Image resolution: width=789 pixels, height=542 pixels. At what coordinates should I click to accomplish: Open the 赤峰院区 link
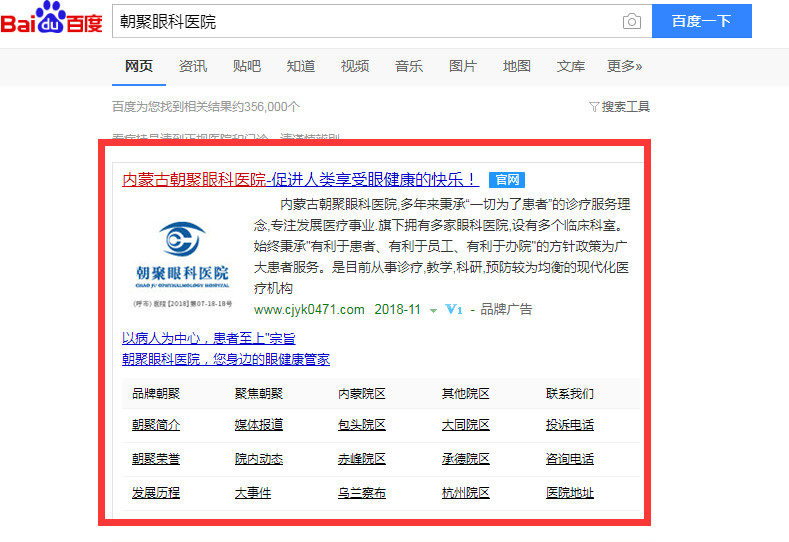pyautogui.click(x=362, y=459)
